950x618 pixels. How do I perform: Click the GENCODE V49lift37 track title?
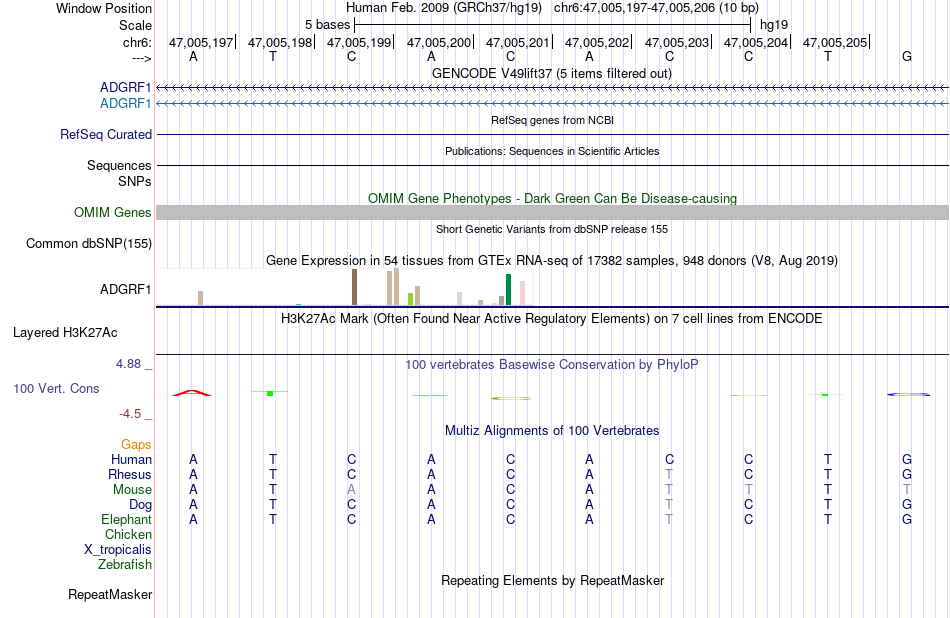coord(551,73)
